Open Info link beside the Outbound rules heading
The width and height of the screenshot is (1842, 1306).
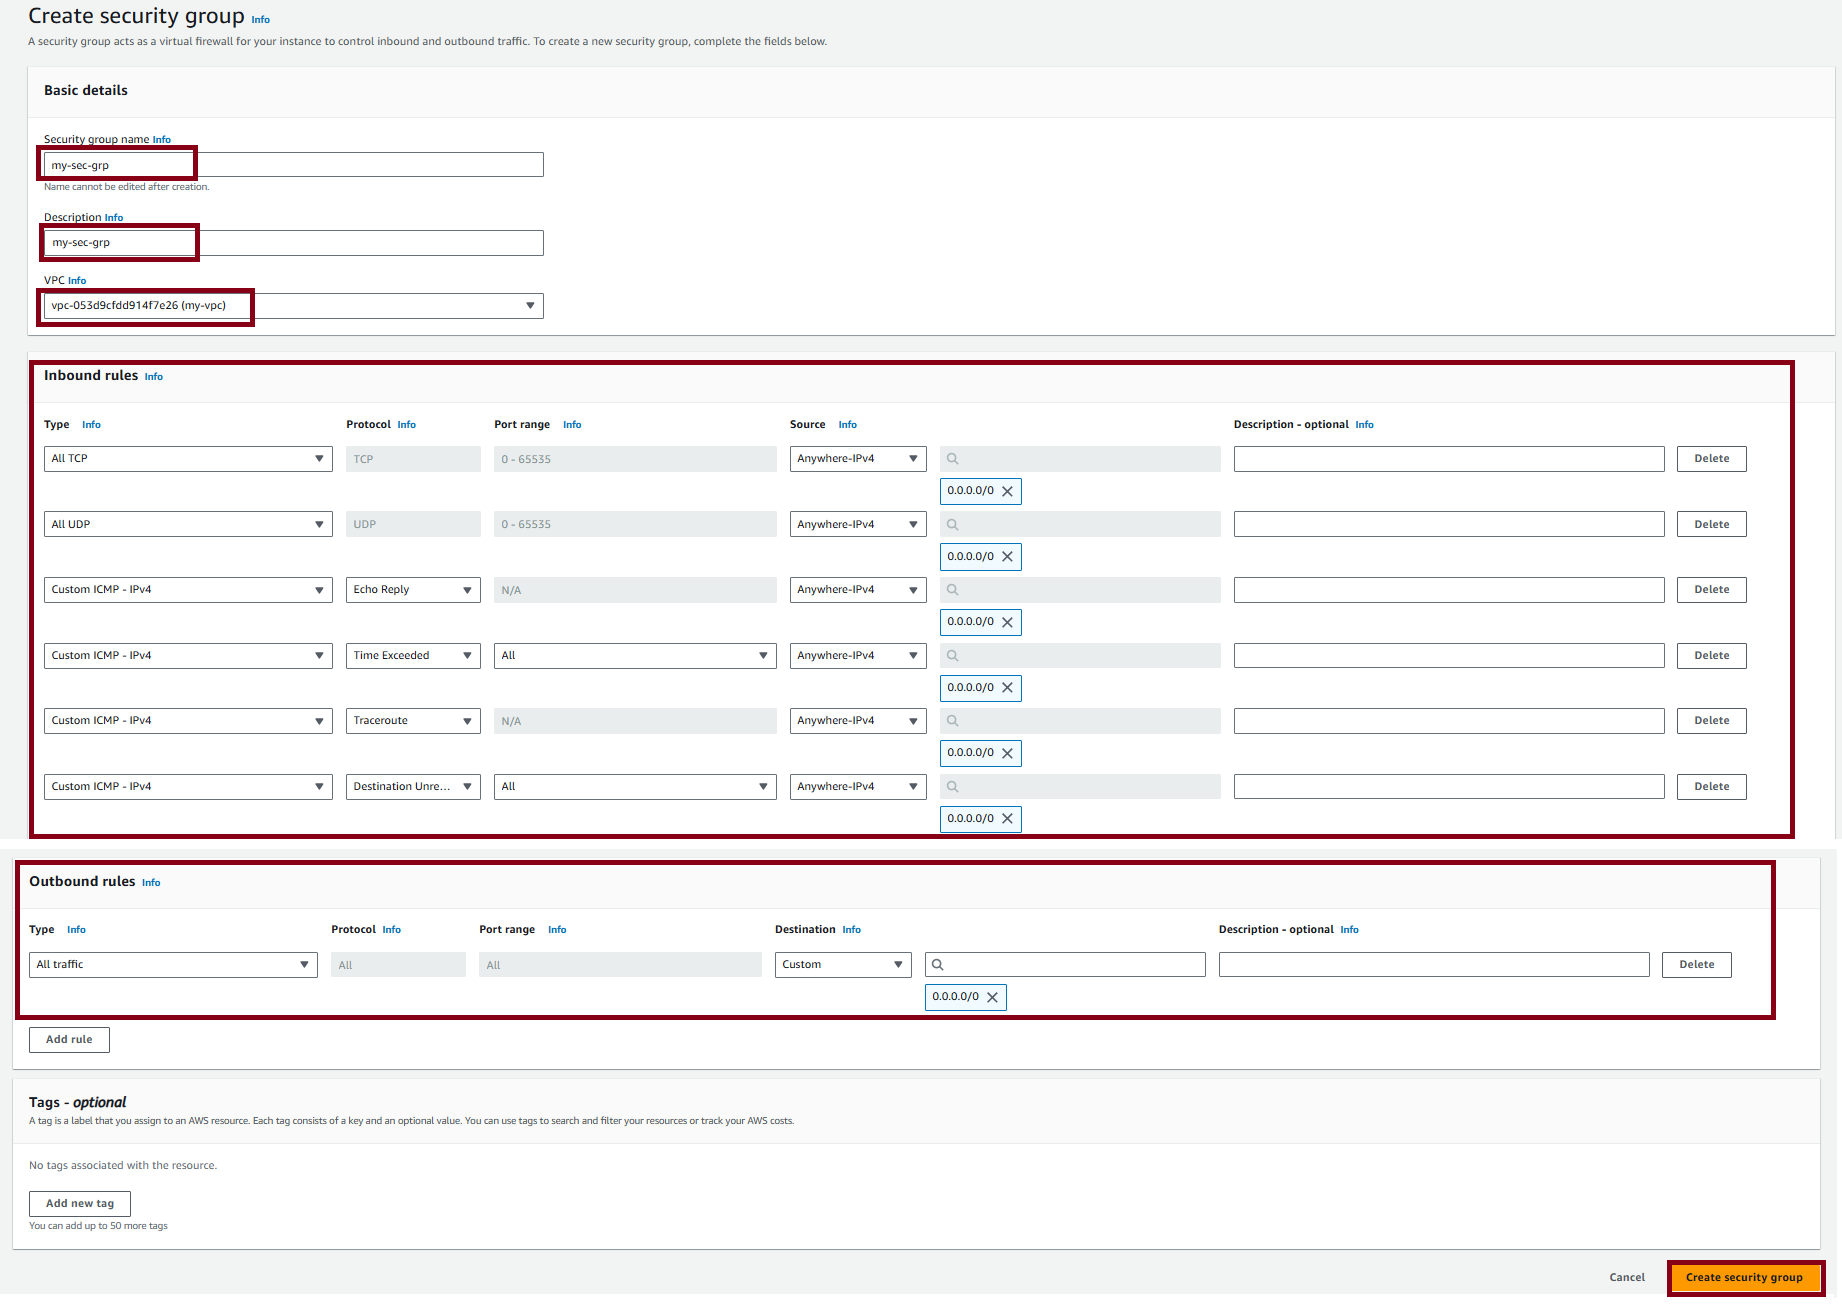[151, 883]
